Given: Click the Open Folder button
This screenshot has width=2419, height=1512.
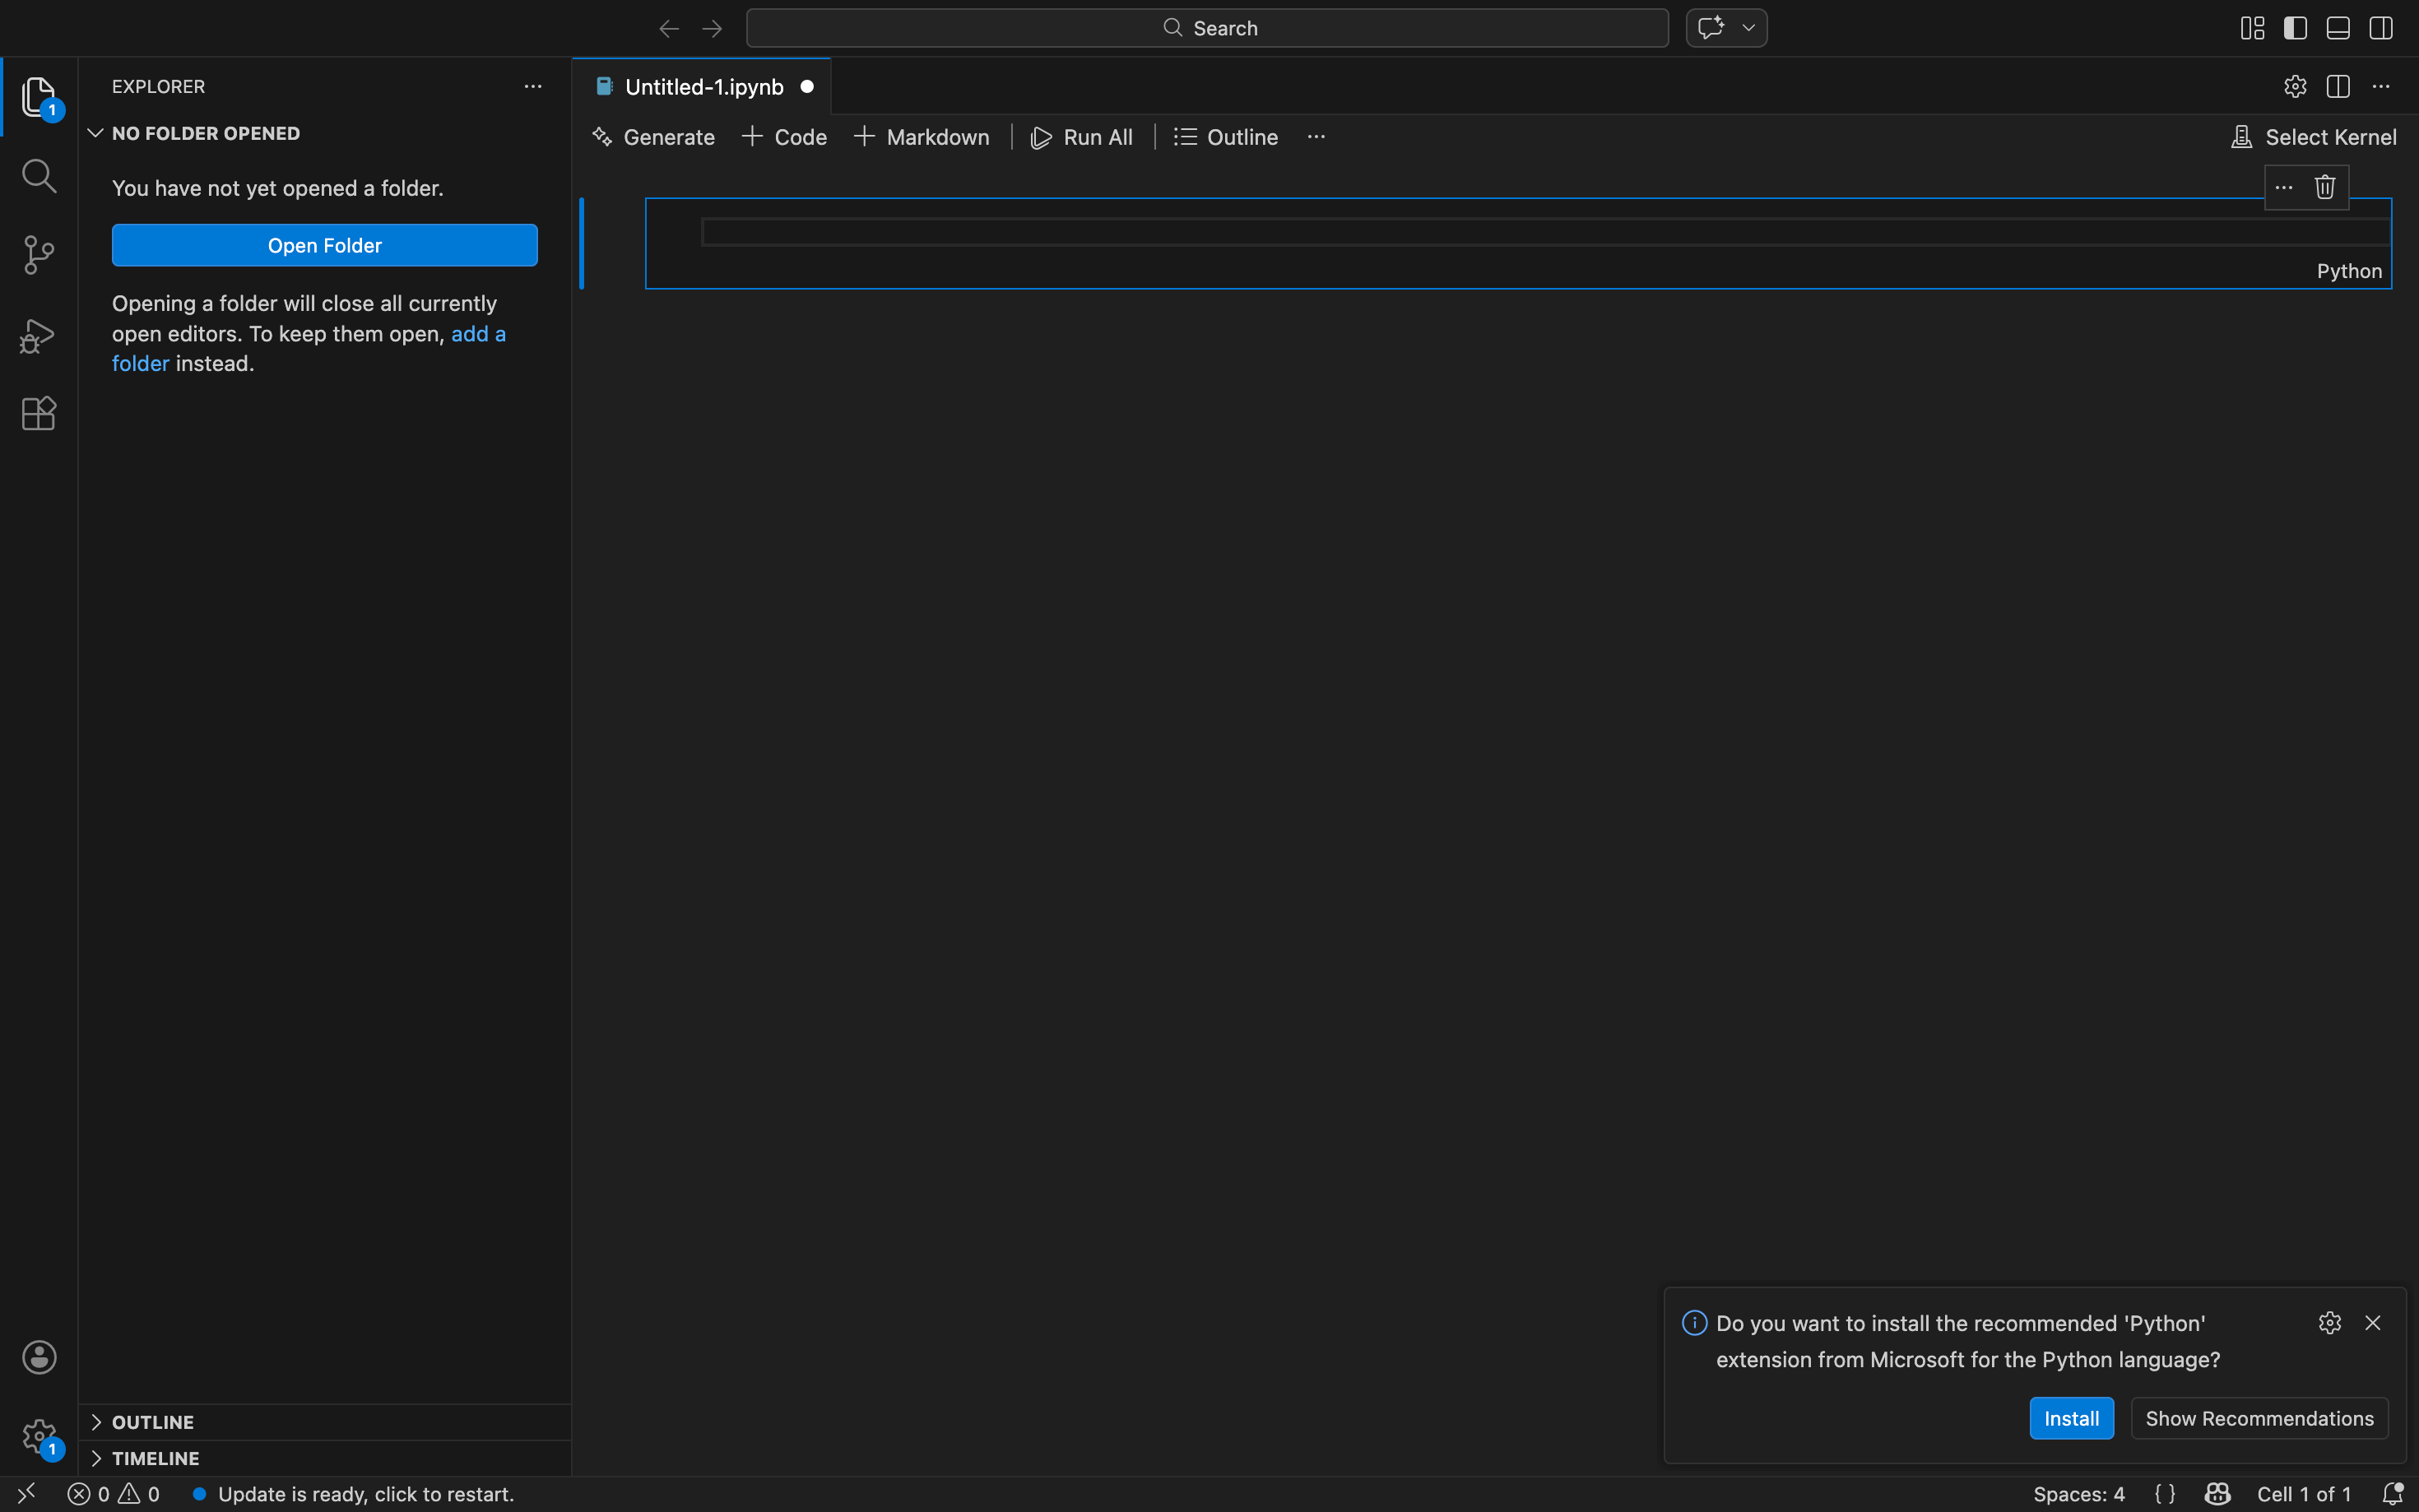Looking at the screenshot, I should click(324, 245).
